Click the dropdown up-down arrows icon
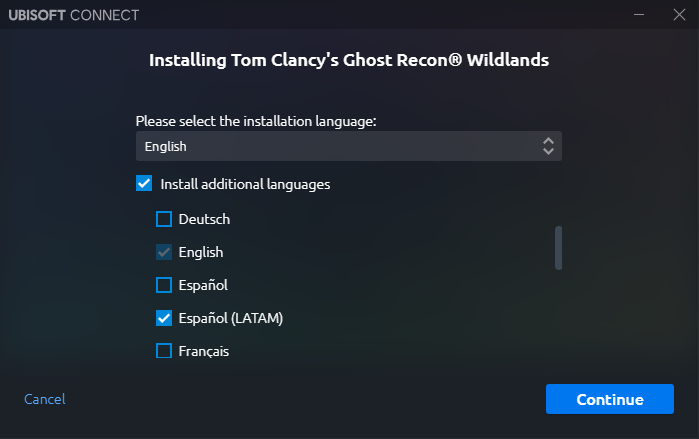 (548, 146)
